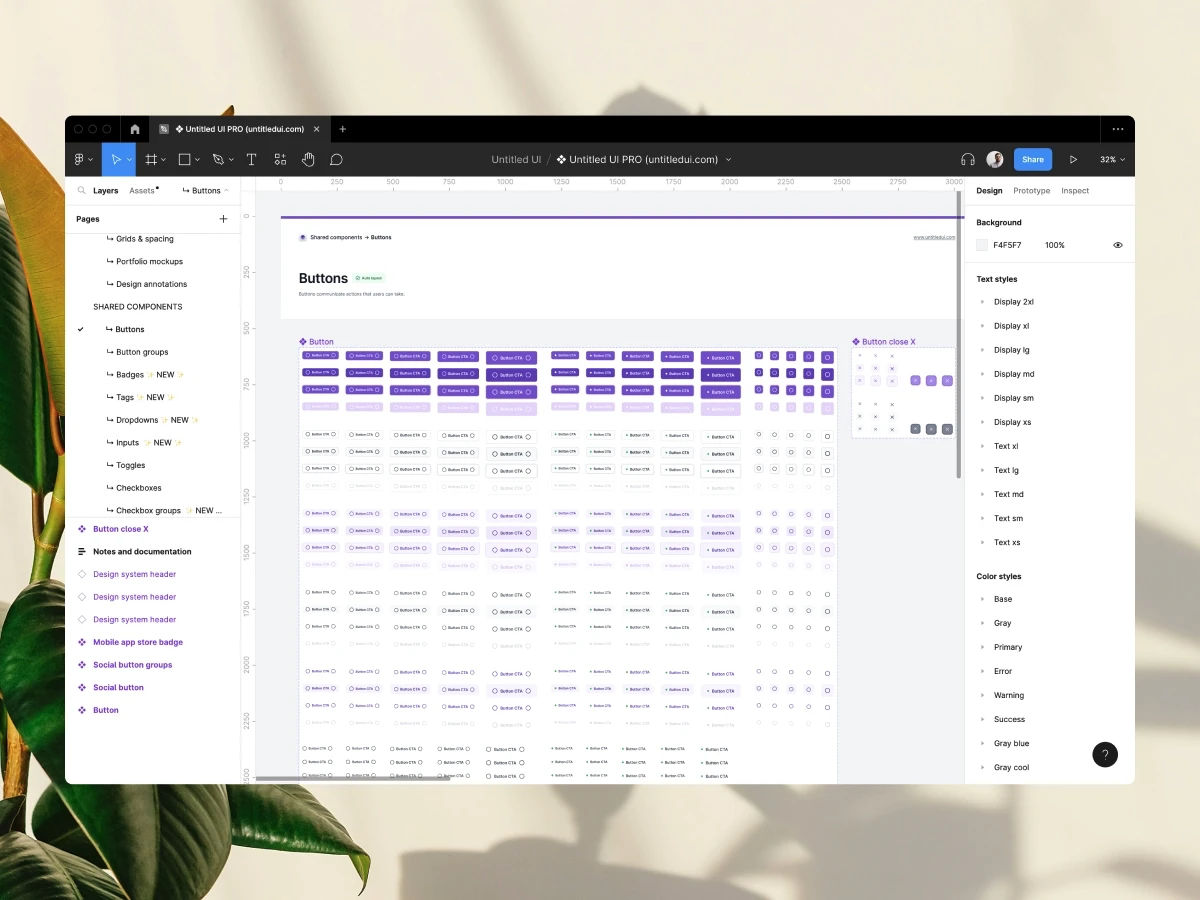Expand the Primary color style group
1200x900 pixels.
(x=981, y=647)
